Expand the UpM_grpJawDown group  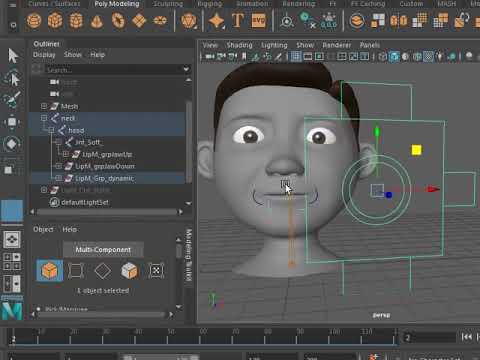58,166
